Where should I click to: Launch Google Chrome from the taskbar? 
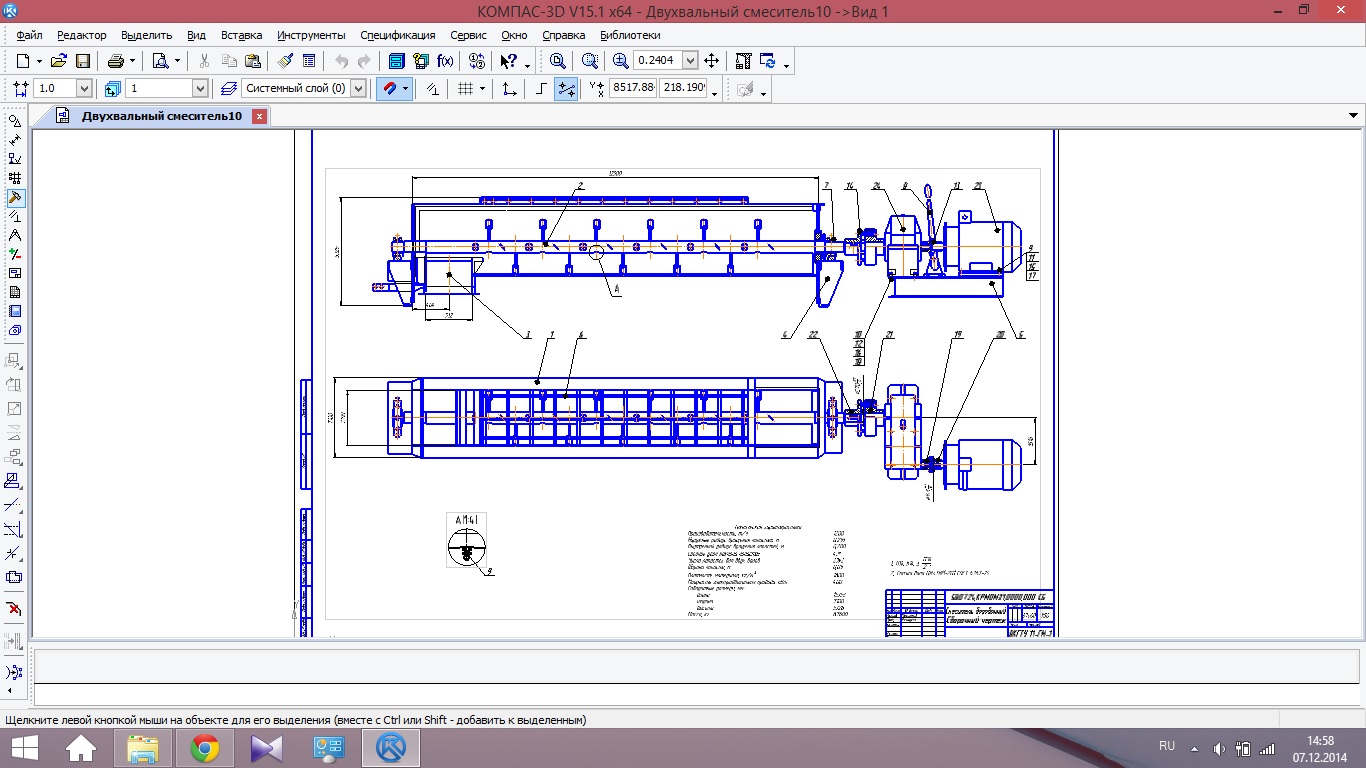205,748
